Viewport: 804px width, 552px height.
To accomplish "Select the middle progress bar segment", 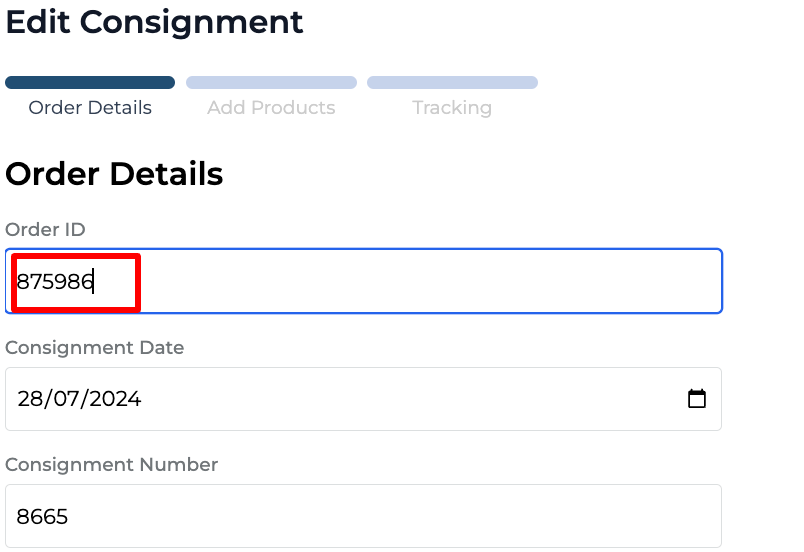I will pos(271,83).
